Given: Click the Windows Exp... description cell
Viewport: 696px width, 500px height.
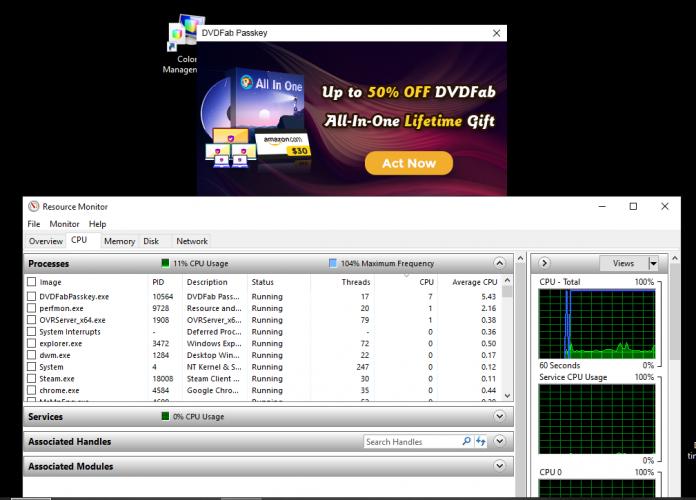Looking at the screenshot, I should click(x=213, y=343).
